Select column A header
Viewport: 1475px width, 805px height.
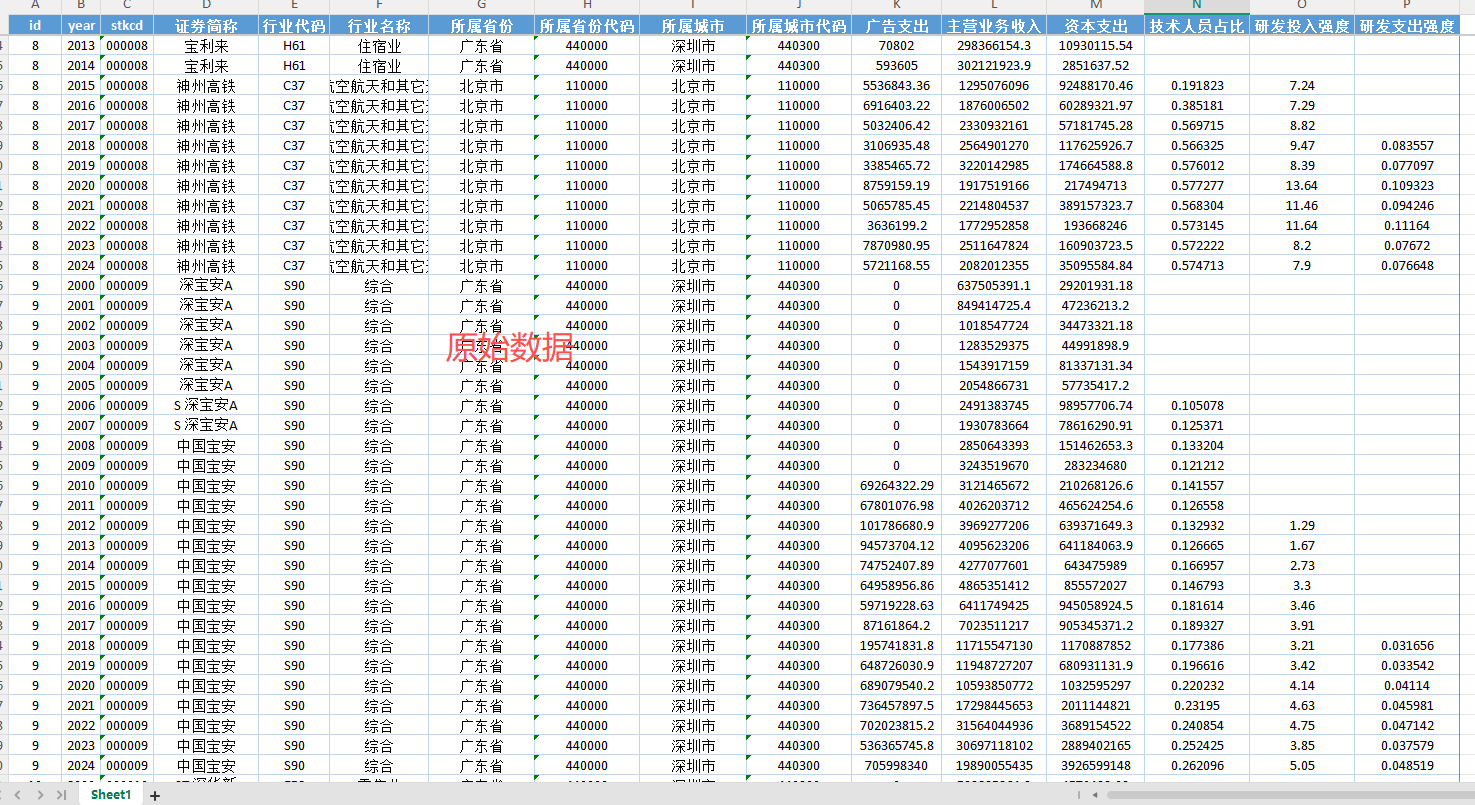(35, 6)
